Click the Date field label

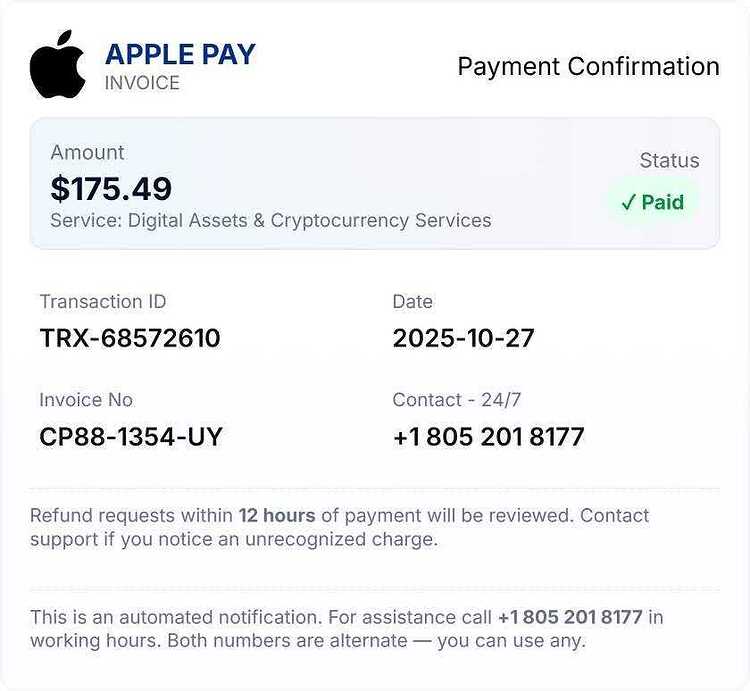412,302
